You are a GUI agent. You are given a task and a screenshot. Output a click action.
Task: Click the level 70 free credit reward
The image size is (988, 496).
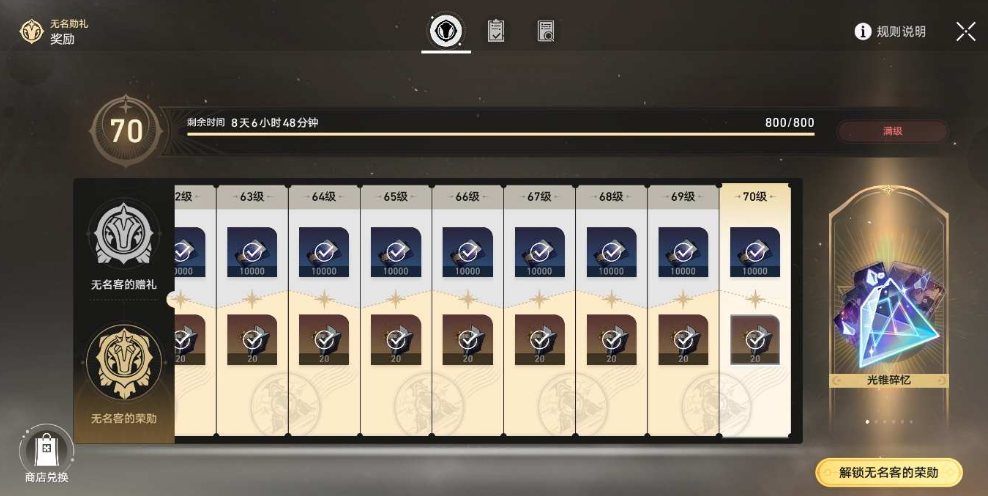point(755,252)
